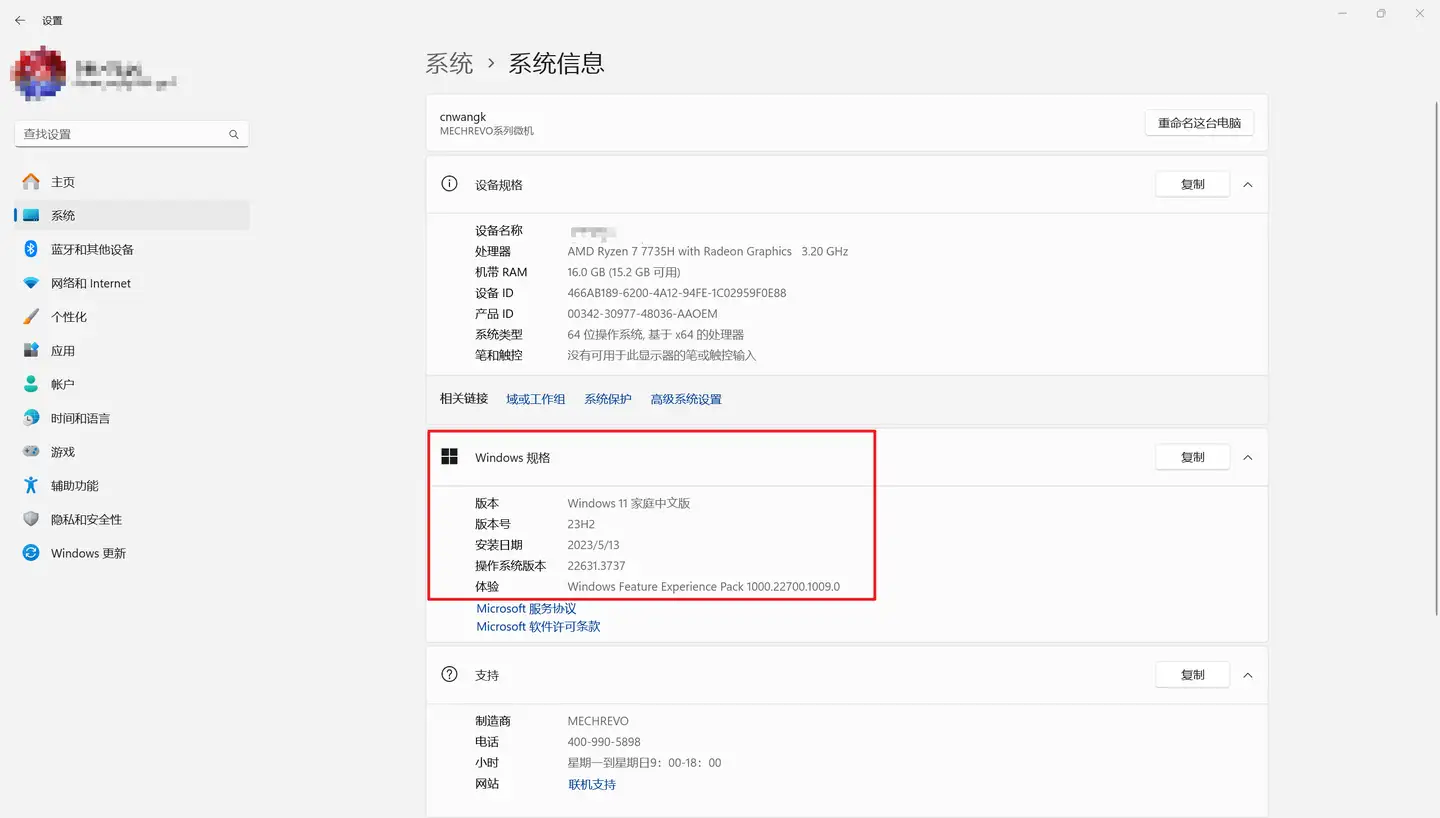Screen dimensions: 1440x818
Task: Click the back arrow in Settings
Action: coord(20,20)
